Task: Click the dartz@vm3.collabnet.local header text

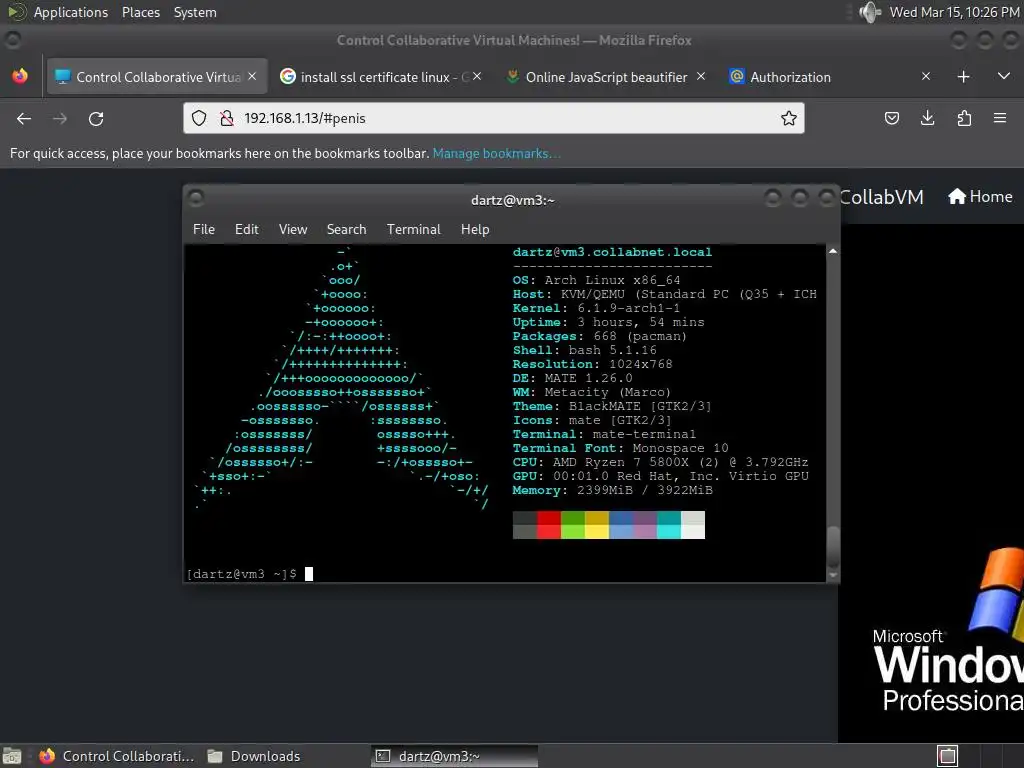Action: click(x=612, y=252)
